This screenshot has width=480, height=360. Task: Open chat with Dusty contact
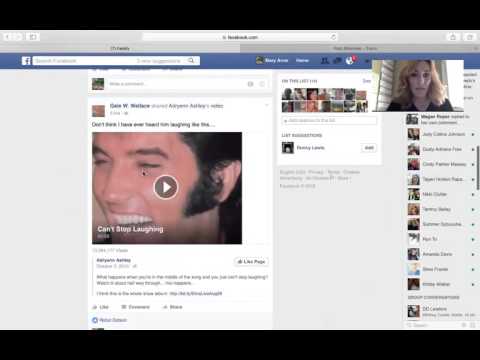[x=441, y=149]
